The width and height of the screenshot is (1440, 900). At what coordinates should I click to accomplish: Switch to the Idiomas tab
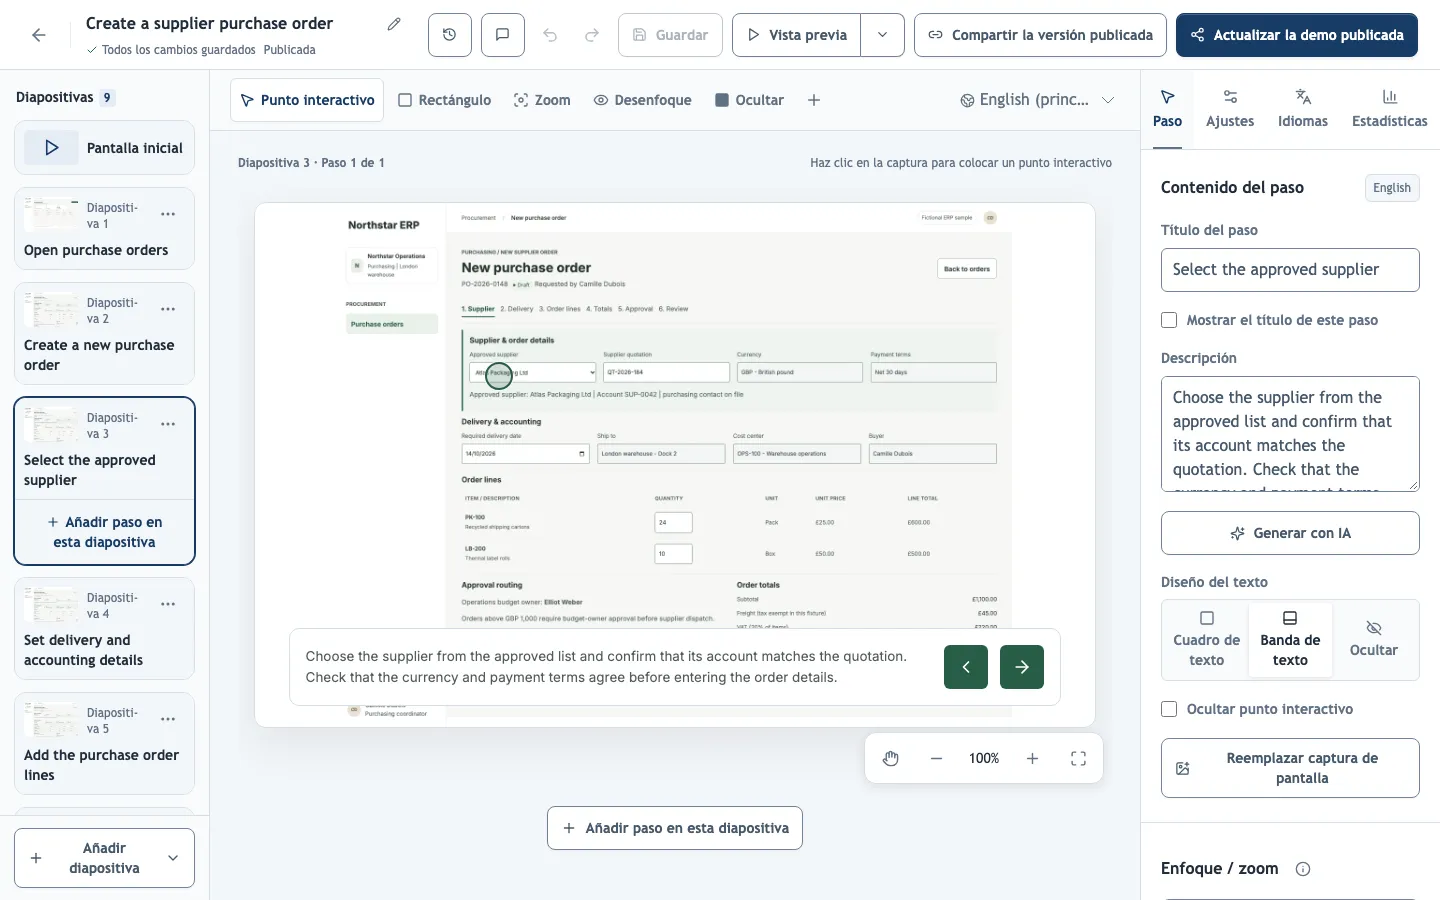click(x=1303, y=109)
